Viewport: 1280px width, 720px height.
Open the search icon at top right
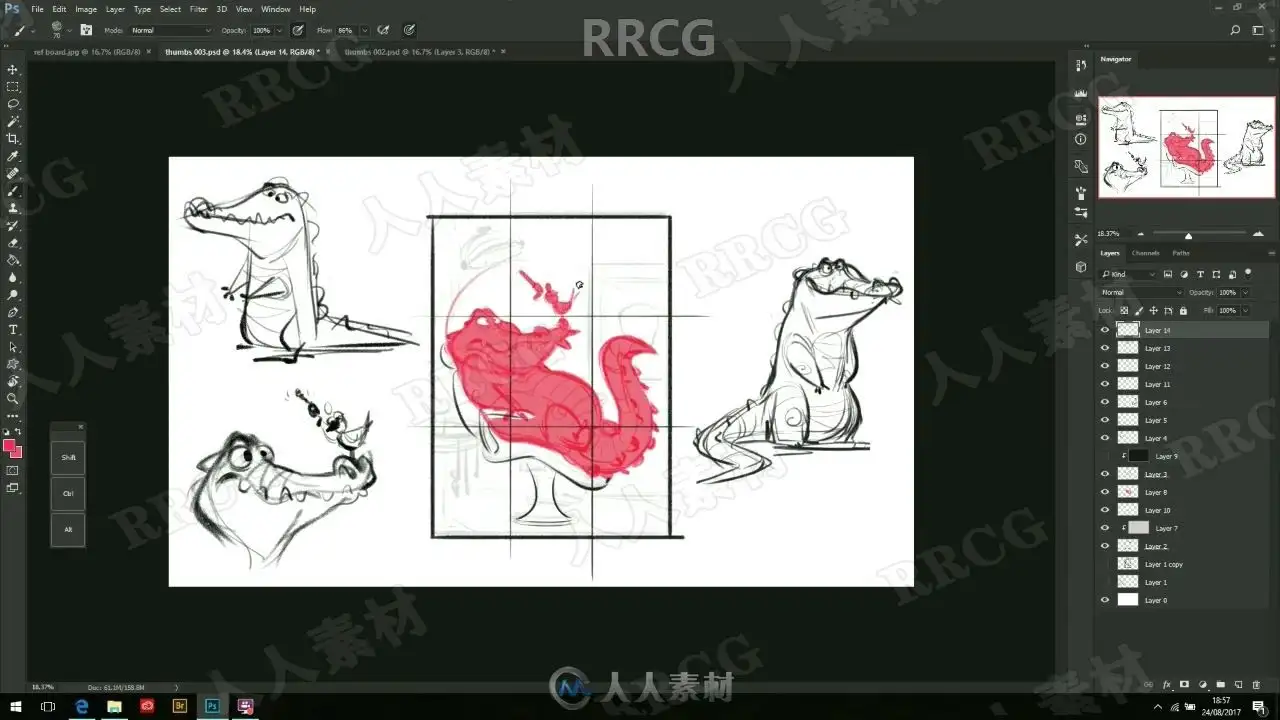click(1236, 30)
